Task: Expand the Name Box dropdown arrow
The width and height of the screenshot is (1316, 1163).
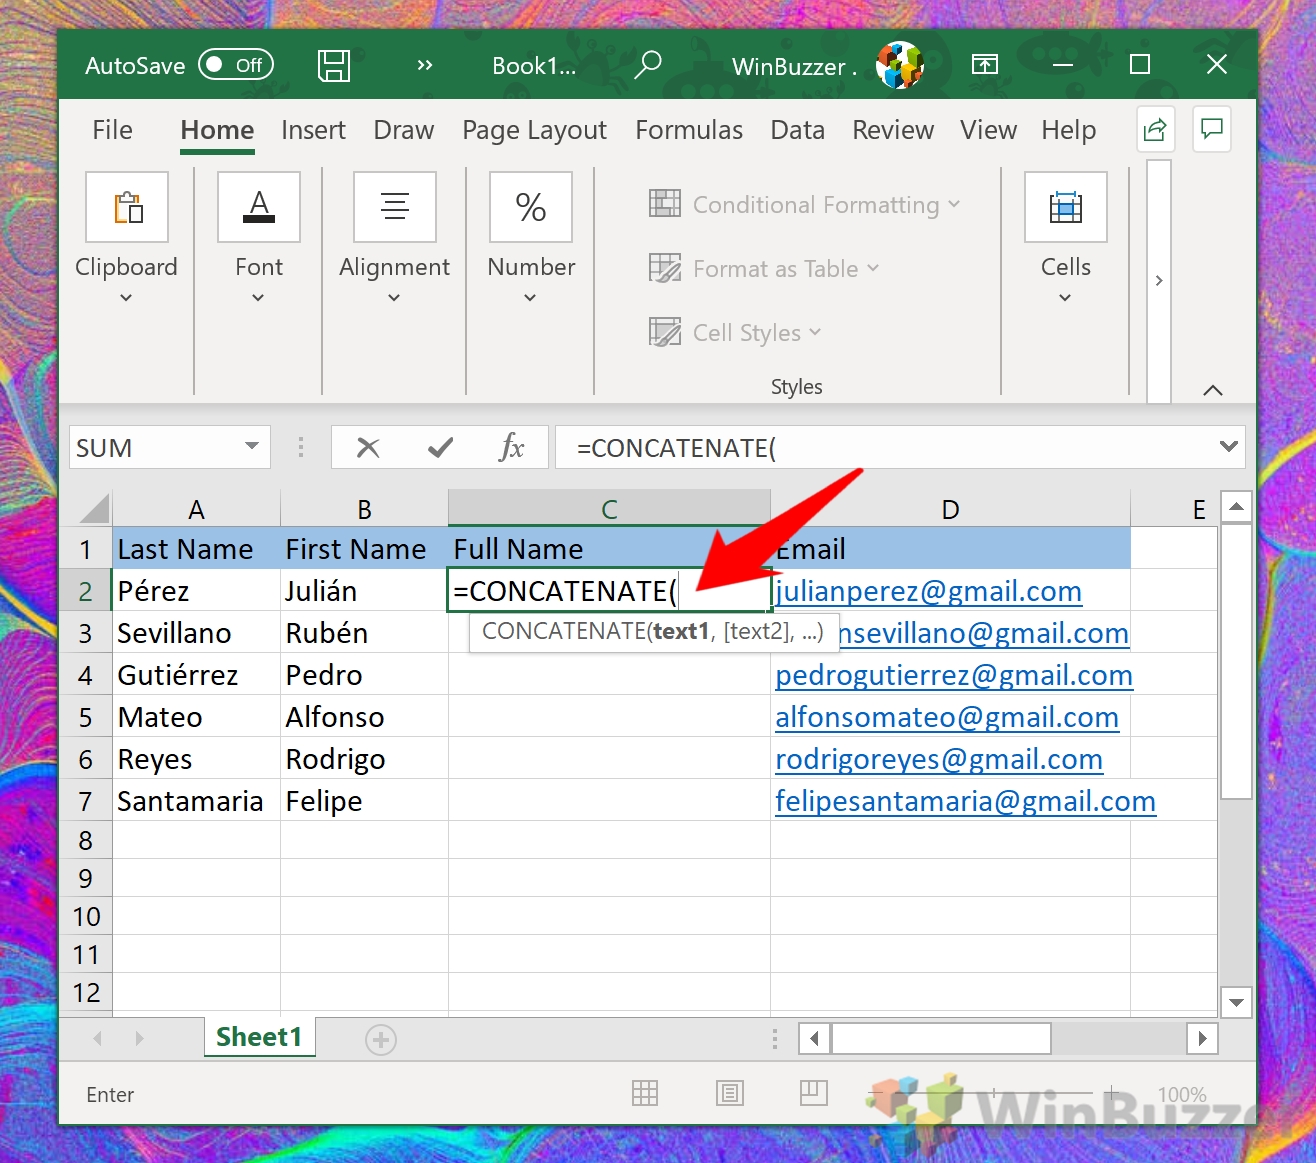Action: [252, 447]
